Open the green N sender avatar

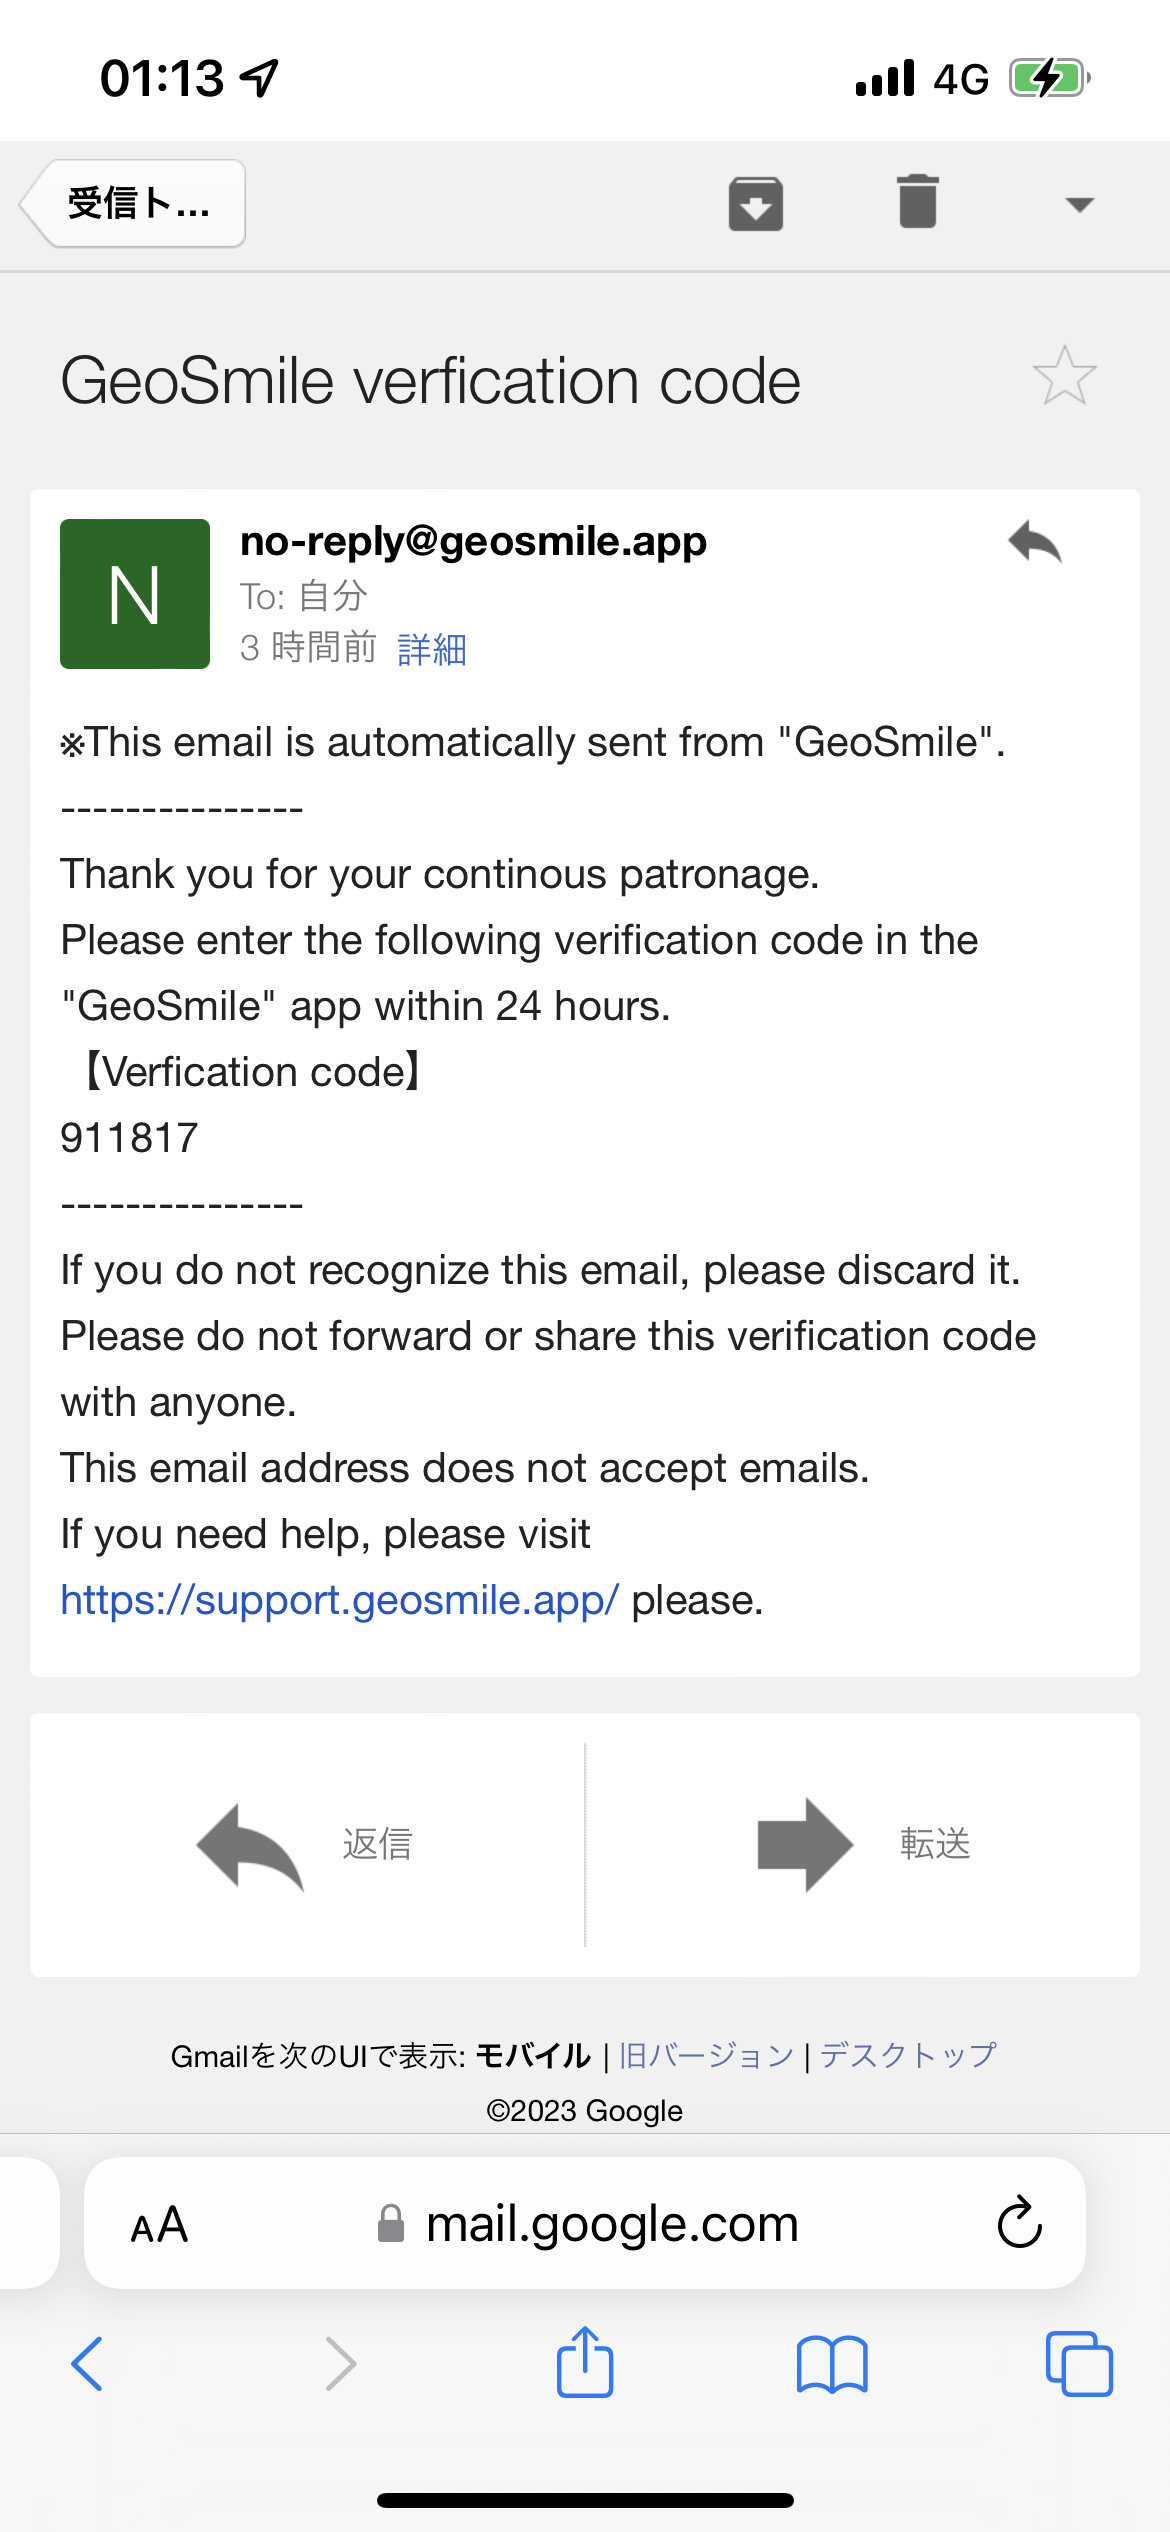point(135,594)
